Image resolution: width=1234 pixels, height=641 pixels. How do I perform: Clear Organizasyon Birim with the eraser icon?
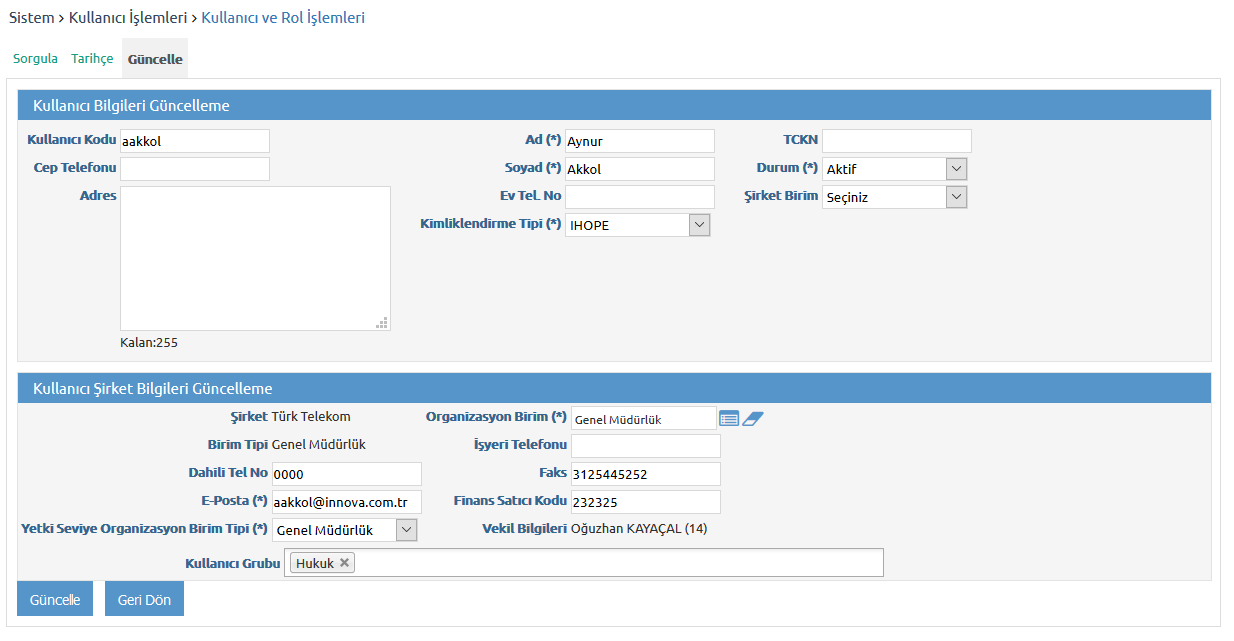tap(753, 419)
